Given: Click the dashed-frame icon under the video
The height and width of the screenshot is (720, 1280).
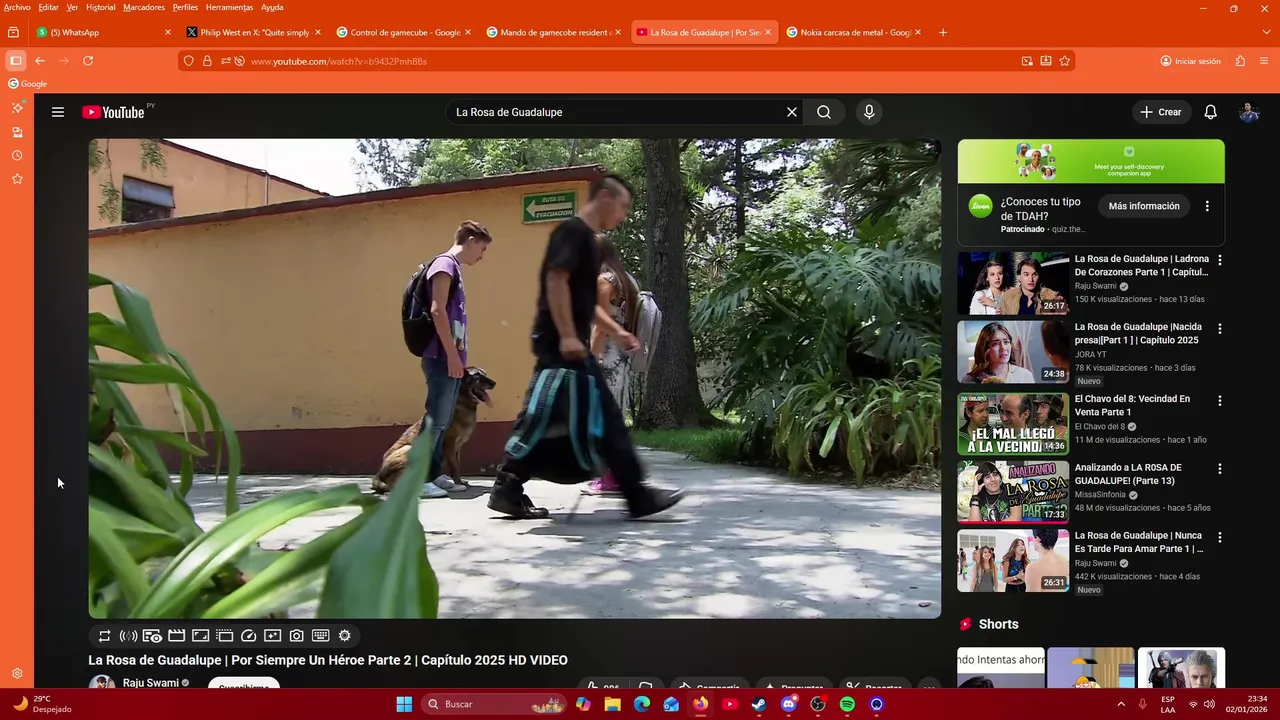Looking at the screenshot, I should (x=224, y=636).
